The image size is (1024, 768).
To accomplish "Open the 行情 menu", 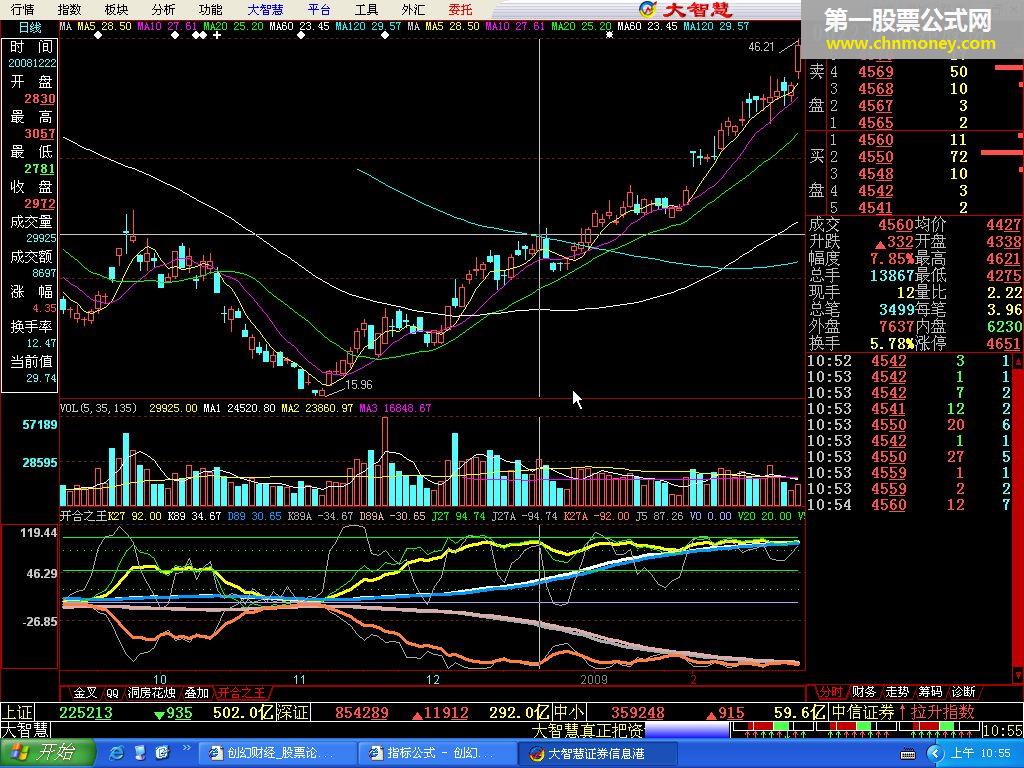I will tap(22, 10).
